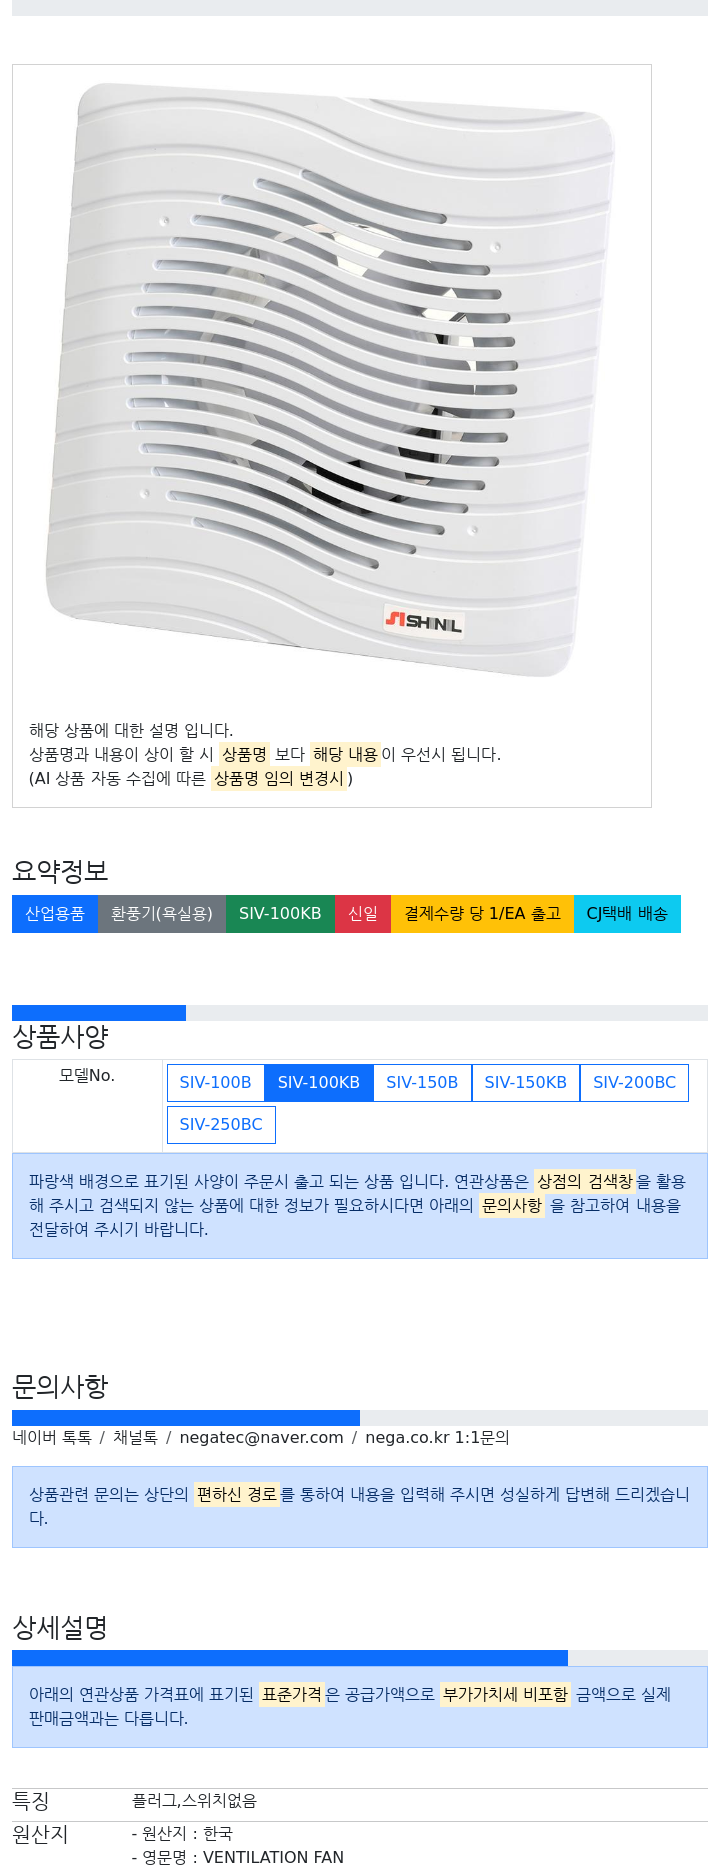This screenshot has height=1870, width=720.
Task: Click the blue progress bar under 상품사양
Action: coord(99,1013)
